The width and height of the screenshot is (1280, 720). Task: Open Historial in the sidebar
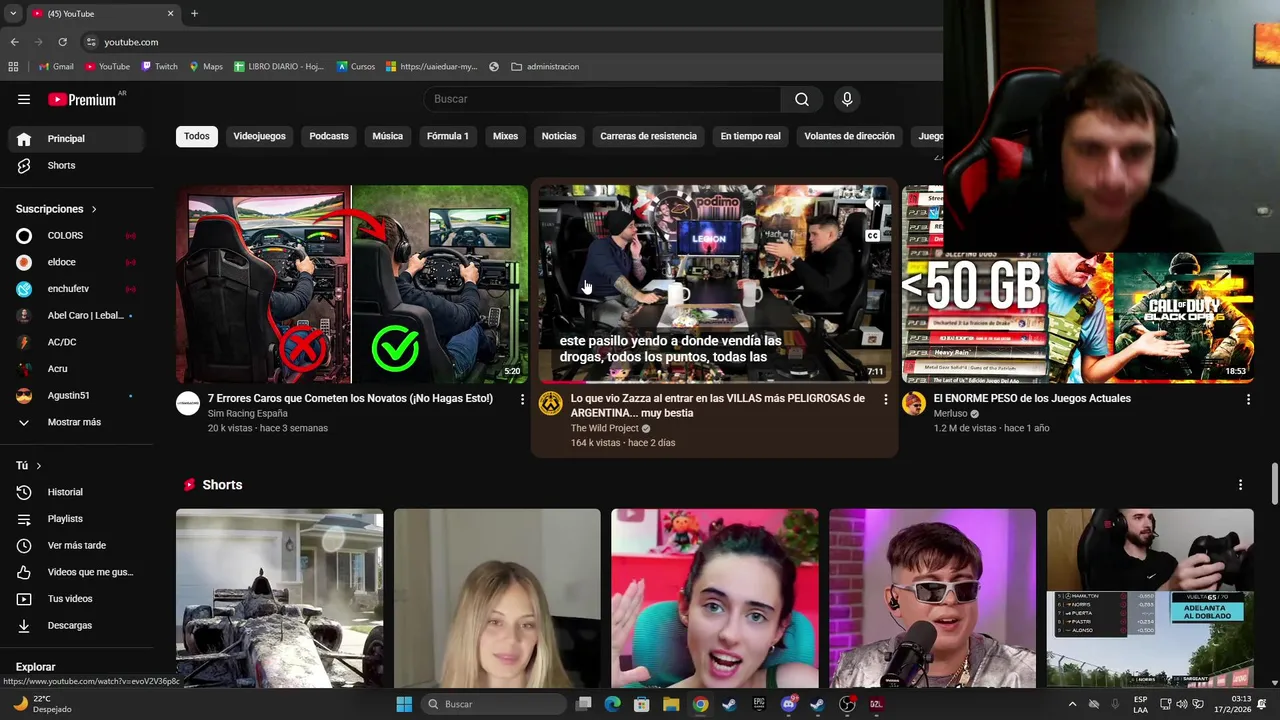click(77, 492)
